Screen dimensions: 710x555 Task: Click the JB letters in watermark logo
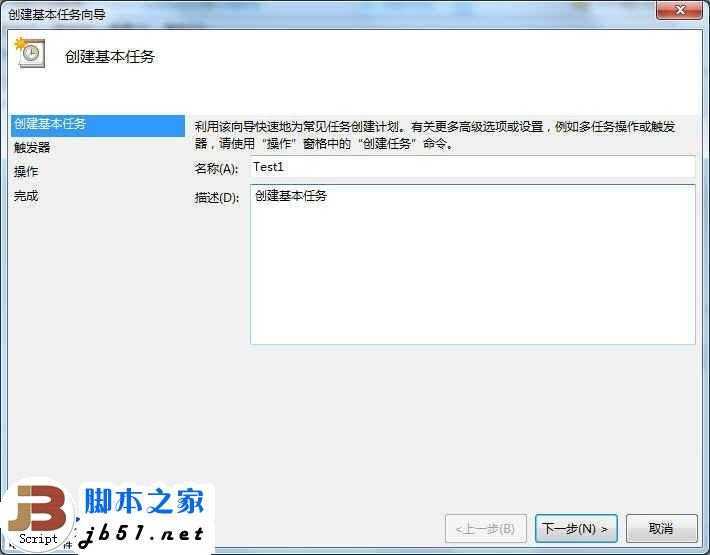pyautogui.click(x=38, y=509)
